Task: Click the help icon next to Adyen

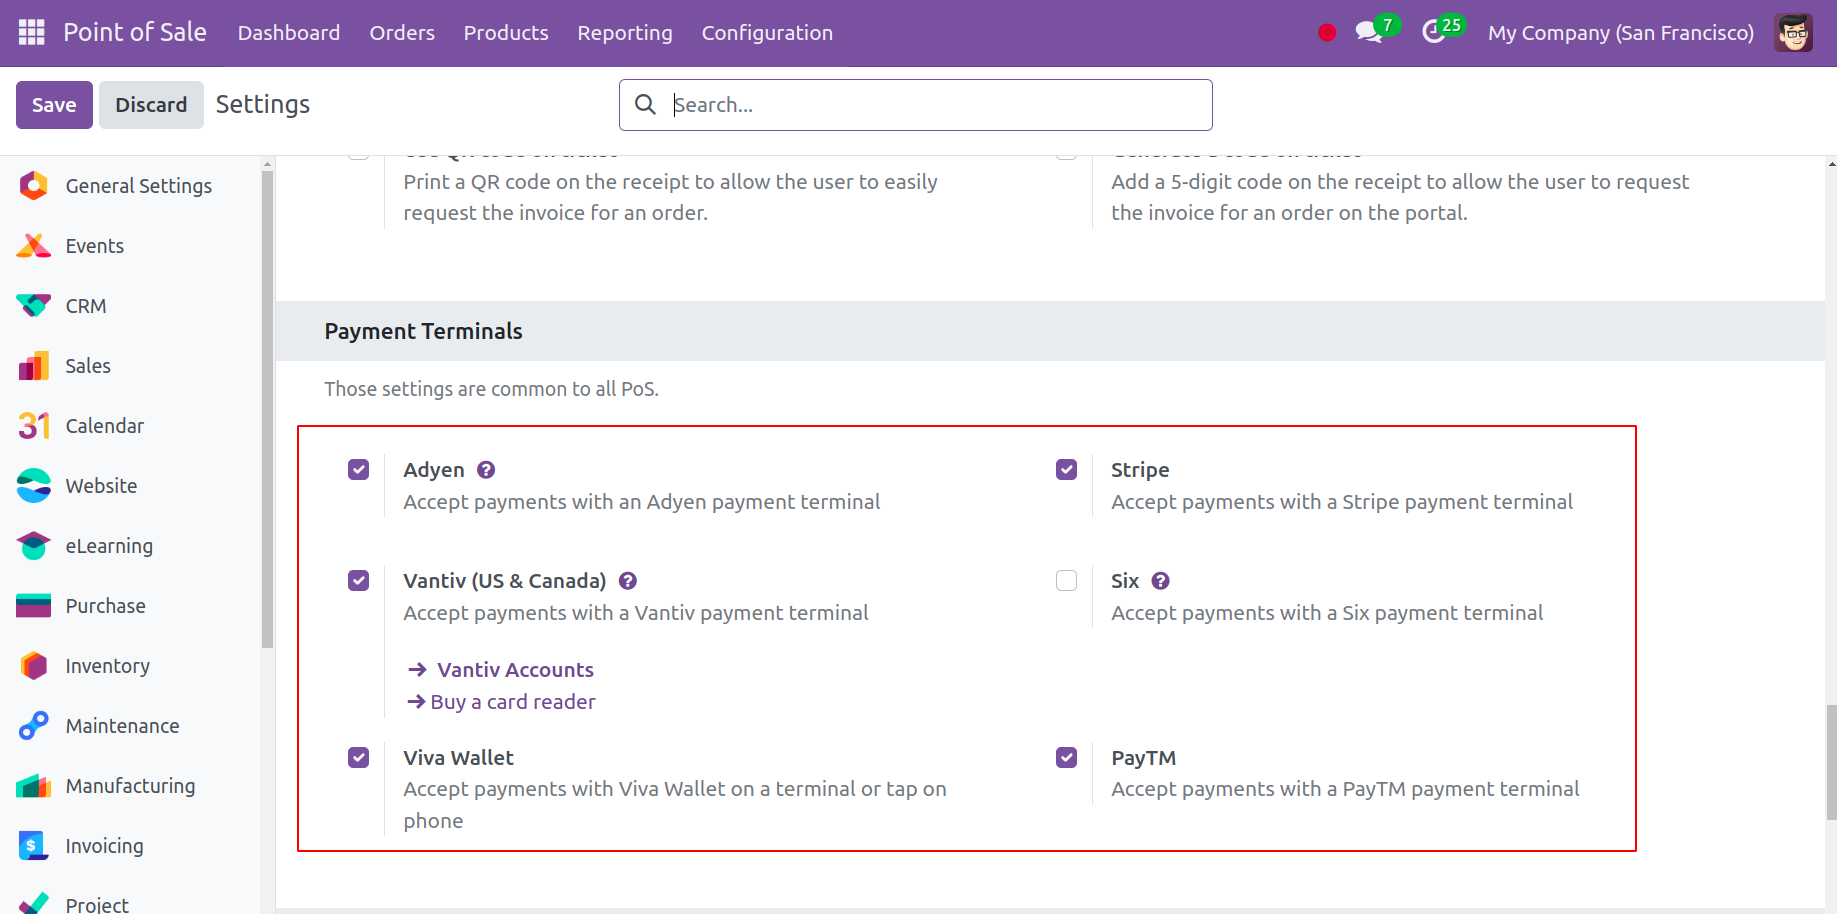Action: click(486, 470)
